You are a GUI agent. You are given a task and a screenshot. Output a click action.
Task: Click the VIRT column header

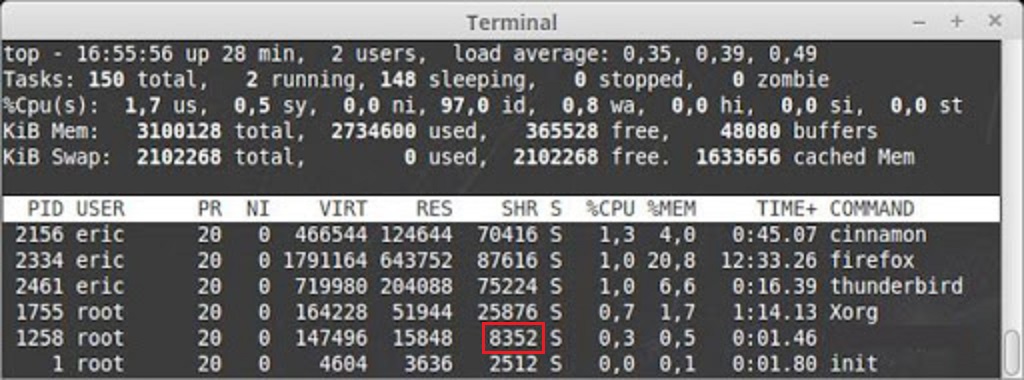[343, 209]
